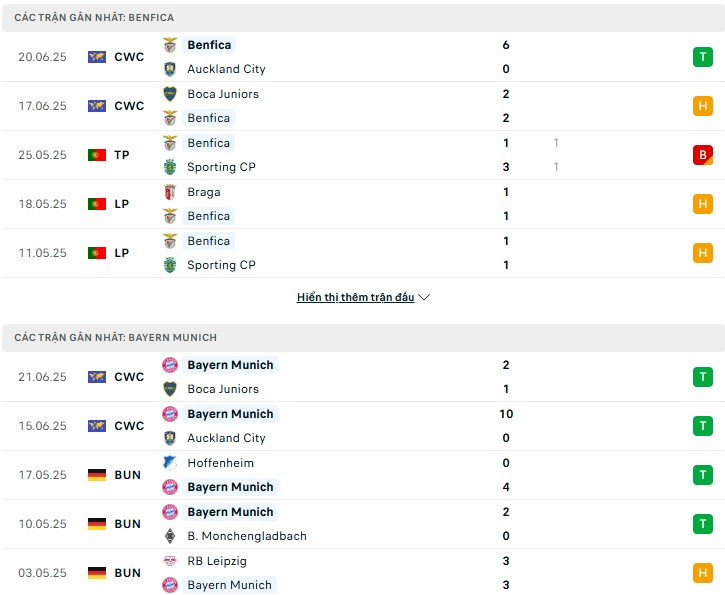Click the chevron arrow next to Hiển thị thêm trận đấu
This screenshot has width=725, height=595.
point(424,297)
